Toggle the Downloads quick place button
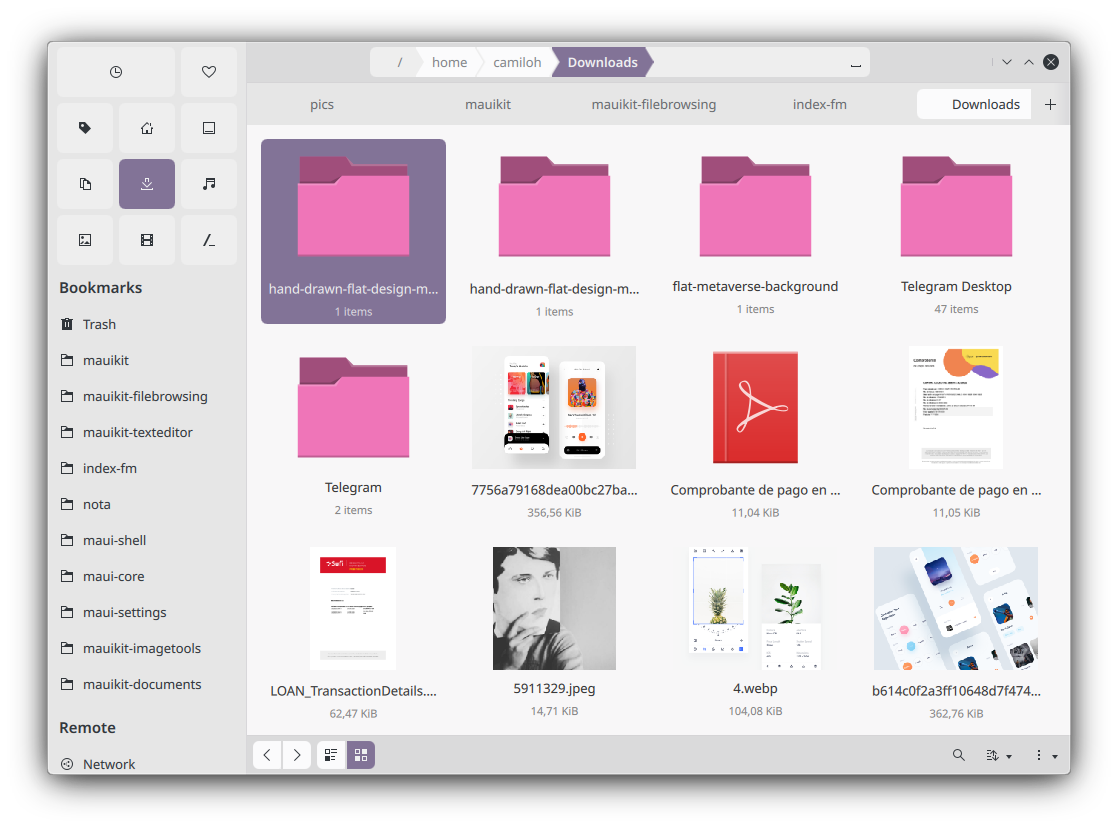Screen dimensions: 1118x828 [x=147, y=184]
